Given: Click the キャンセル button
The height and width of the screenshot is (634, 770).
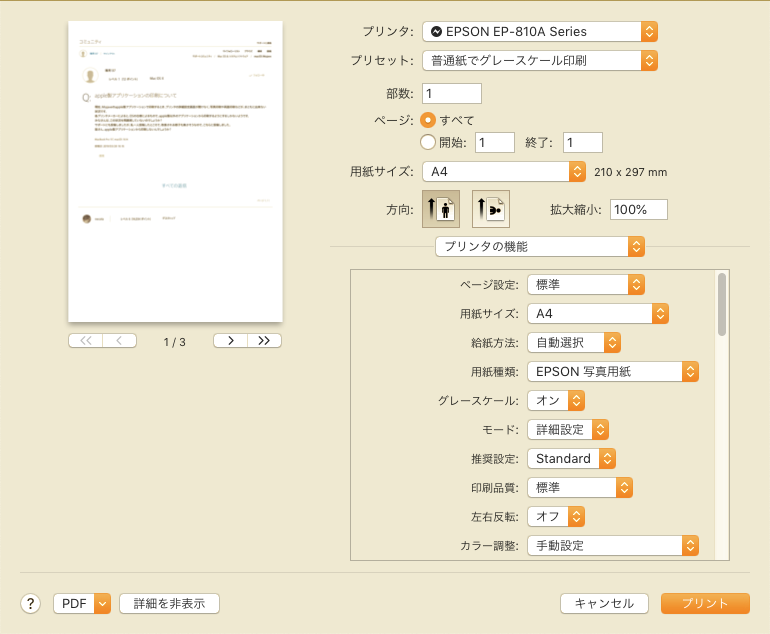Looking at the screenshot, I should pos(604,603).
